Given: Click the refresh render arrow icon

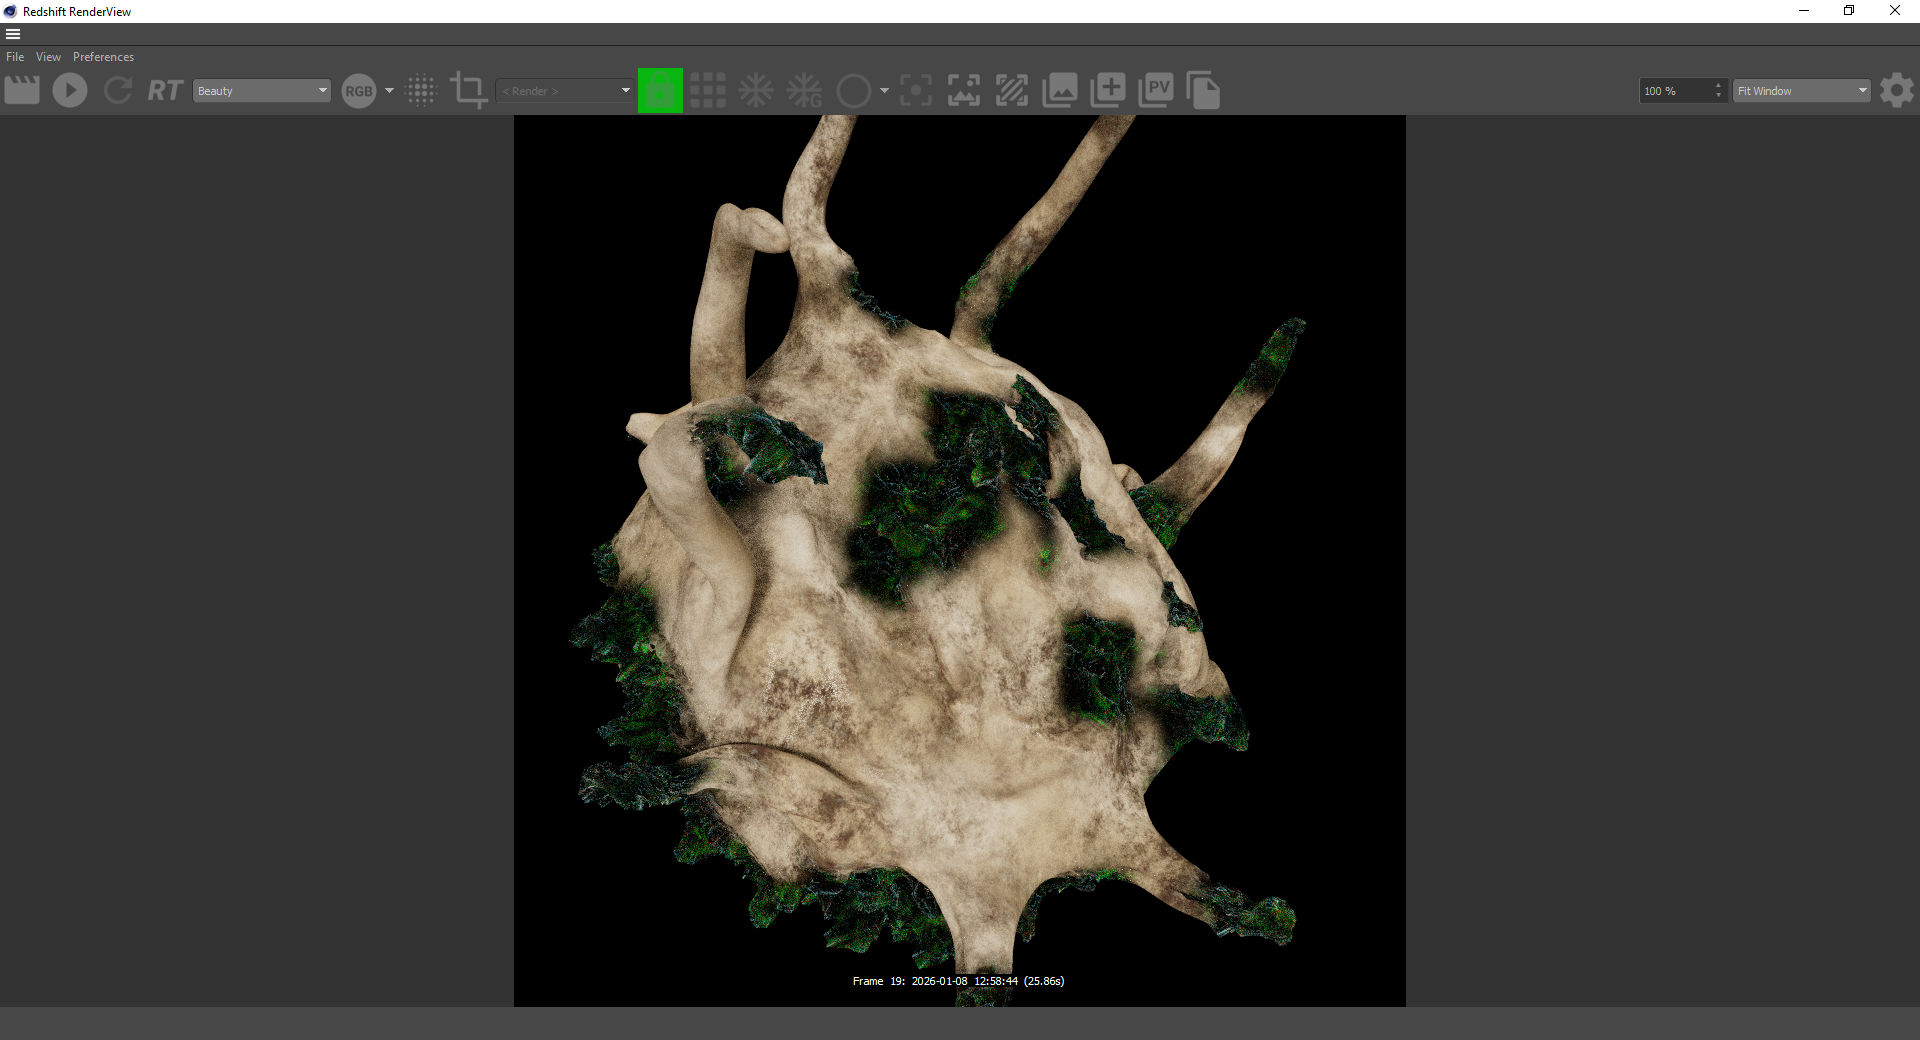Looking at the screenshot, I should (118, 90).
